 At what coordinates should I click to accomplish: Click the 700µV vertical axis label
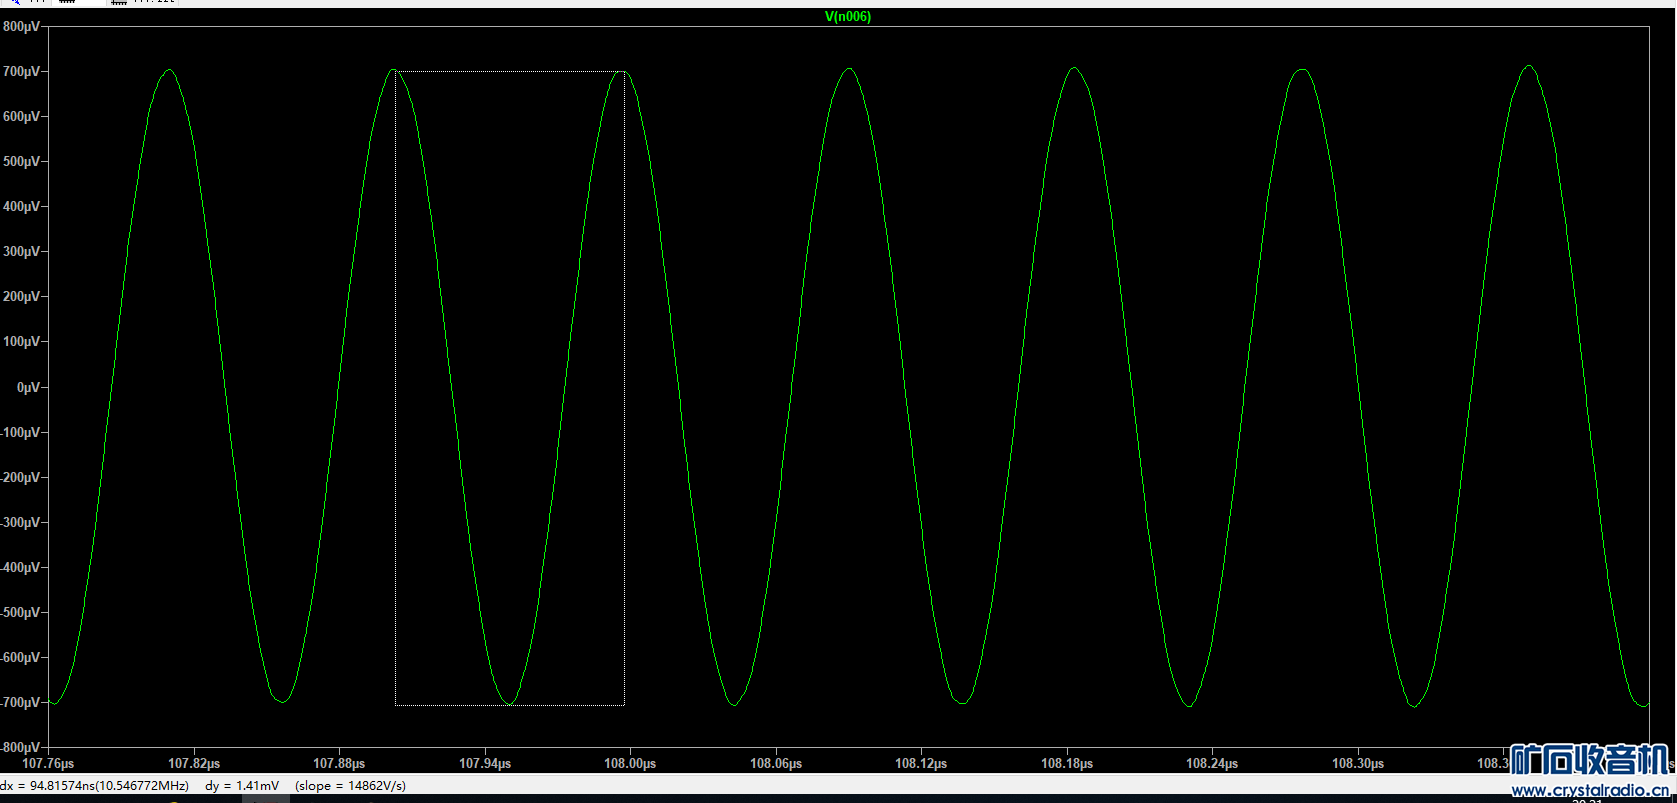click(x=21, y=72)
